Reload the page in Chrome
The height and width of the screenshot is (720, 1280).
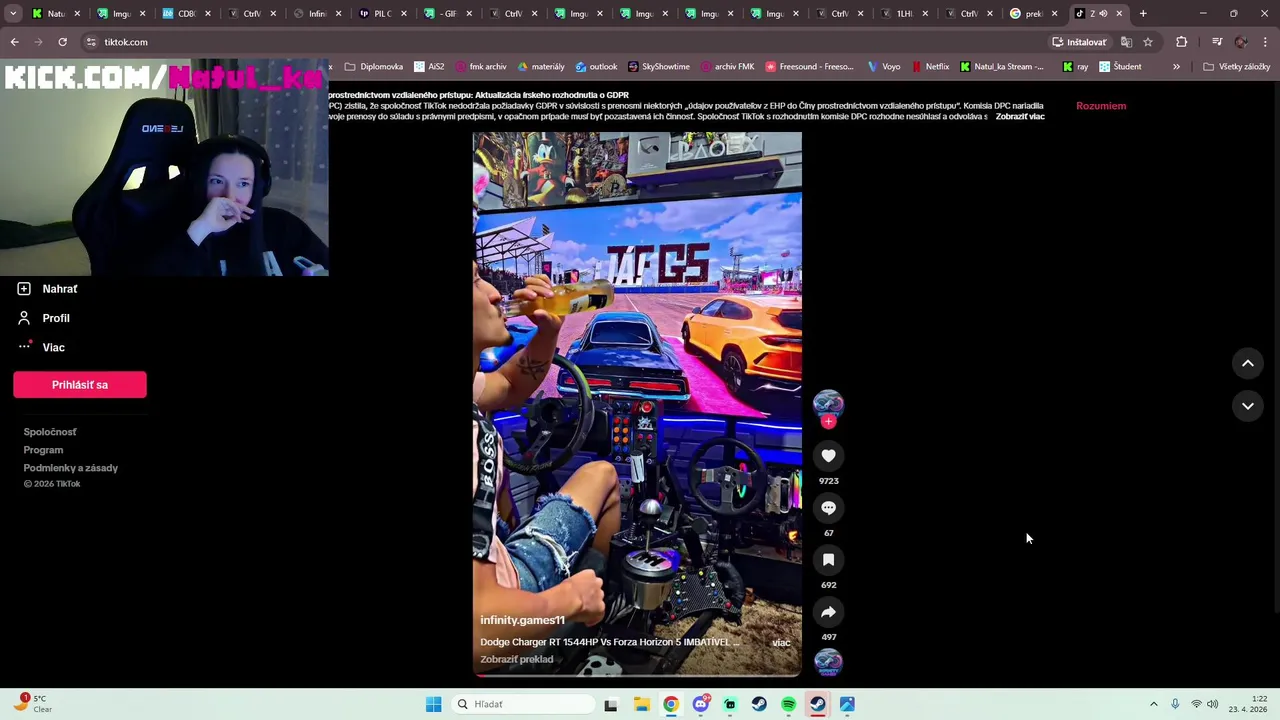(x=62, y=42)
